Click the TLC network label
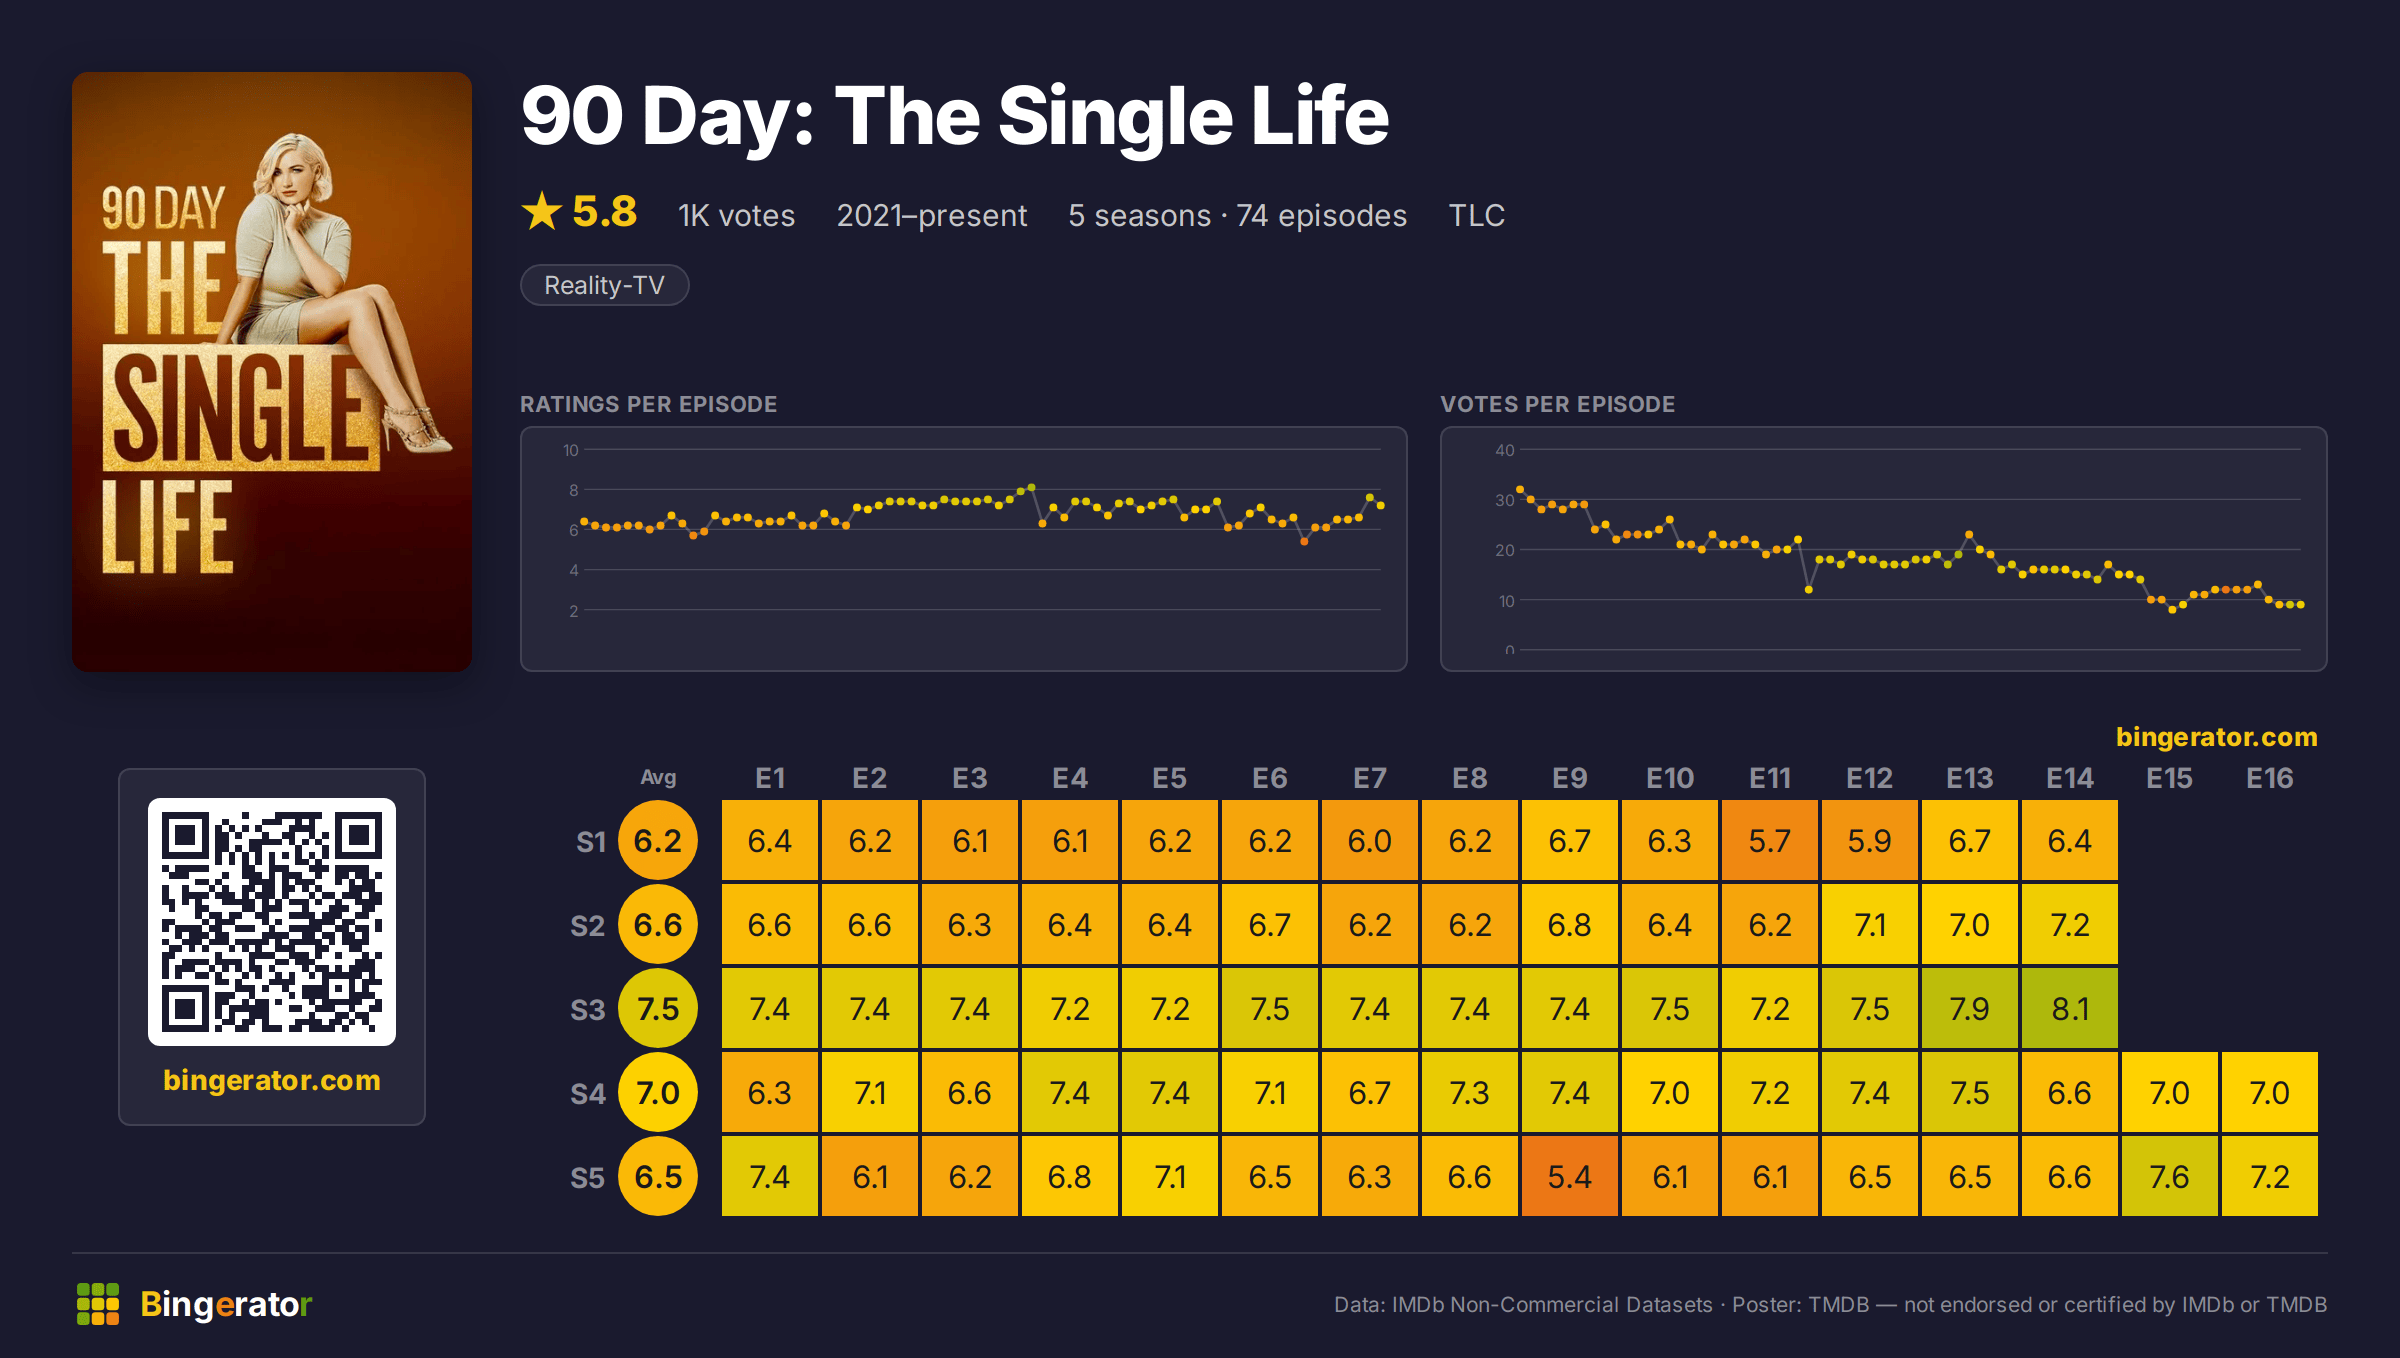 pyautogui.click(x=1477, y=215)
